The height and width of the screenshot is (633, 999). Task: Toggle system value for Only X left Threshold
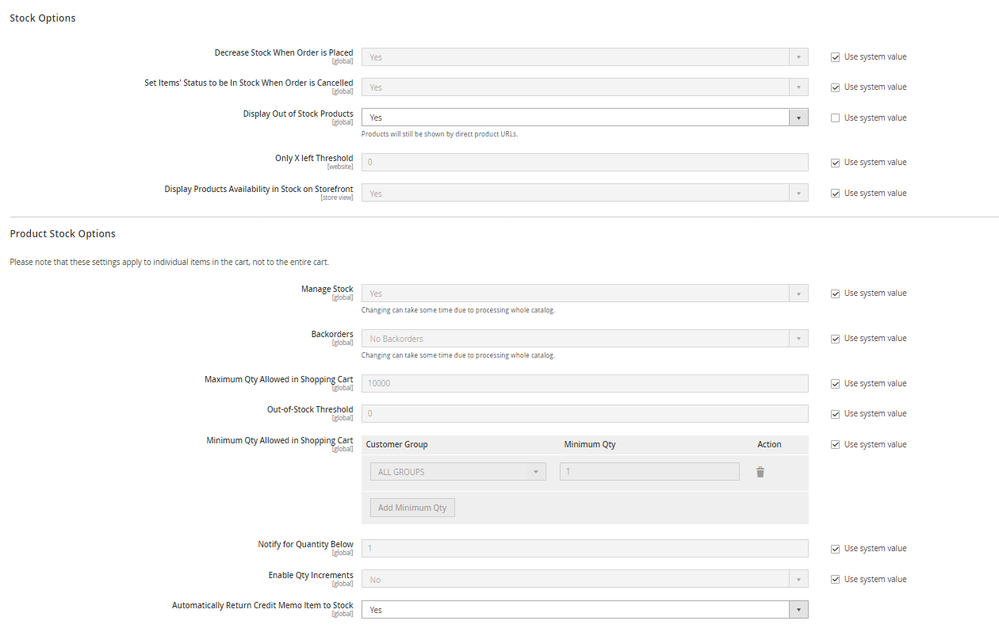(835, 162)
